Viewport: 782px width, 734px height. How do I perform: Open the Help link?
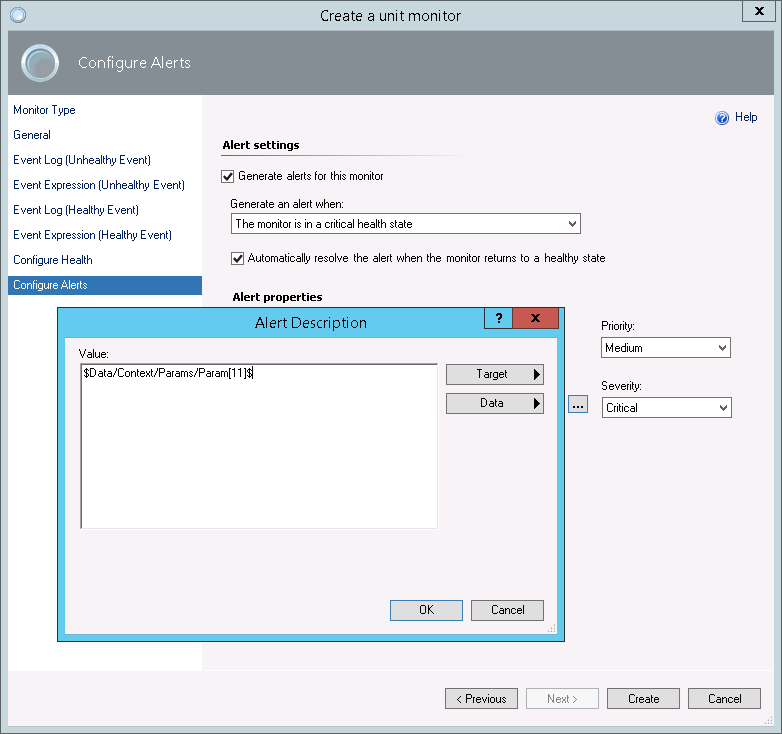(746, 117)
